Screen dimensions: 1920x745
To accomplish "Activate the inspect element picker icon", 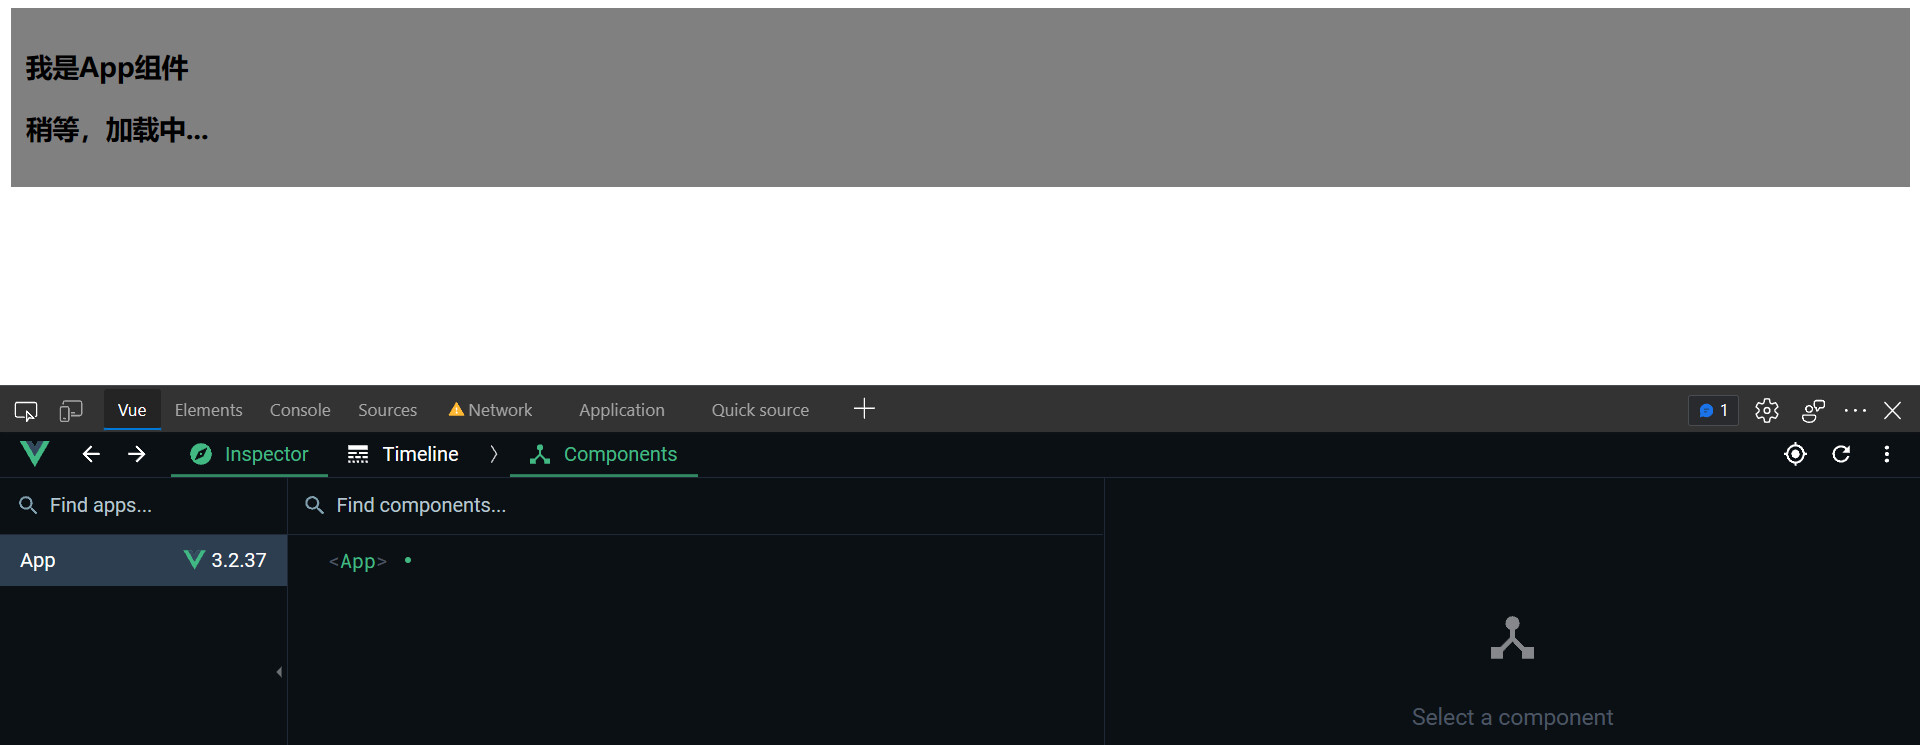I will [x=26, y=410].
